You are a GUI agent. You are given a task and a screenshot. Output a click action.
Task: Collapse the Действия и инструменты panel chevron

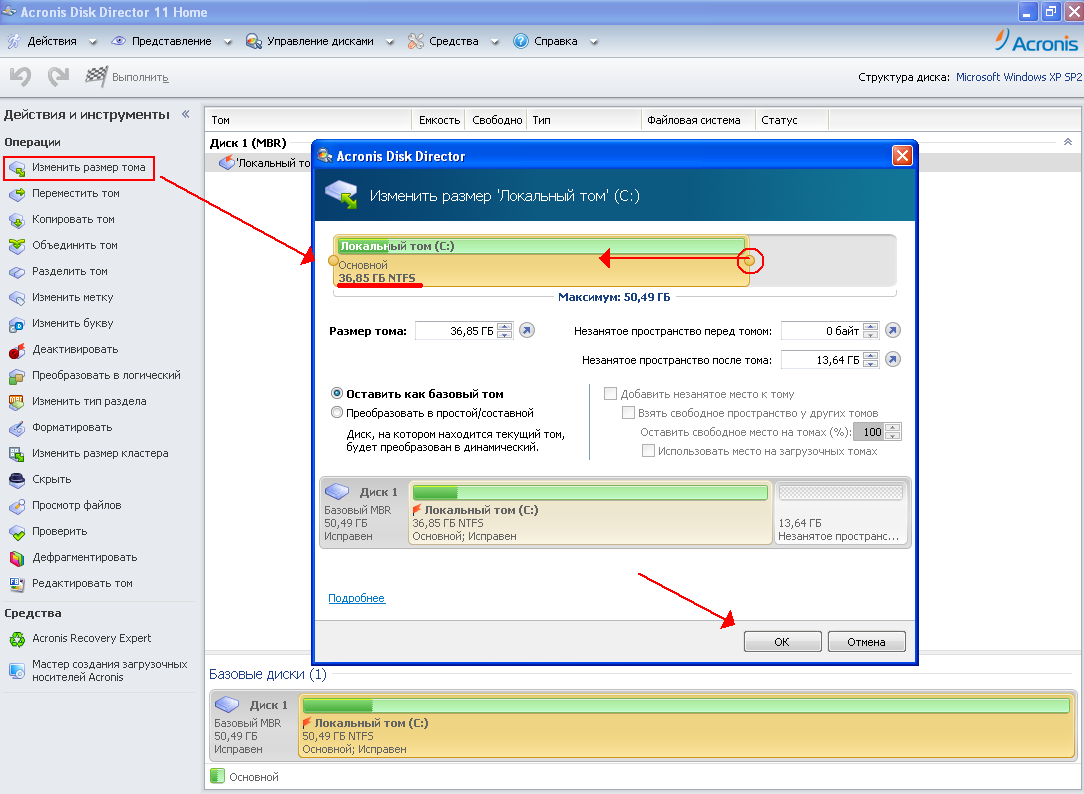(185, 114)
